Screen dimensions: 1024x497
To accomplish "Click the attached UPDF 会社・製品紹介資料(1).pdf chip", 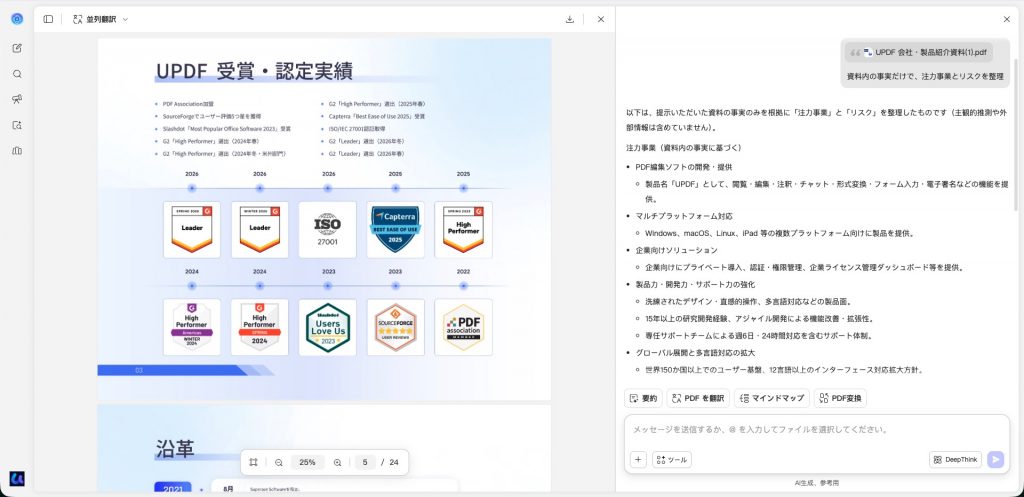I will (x=919, y=52).
